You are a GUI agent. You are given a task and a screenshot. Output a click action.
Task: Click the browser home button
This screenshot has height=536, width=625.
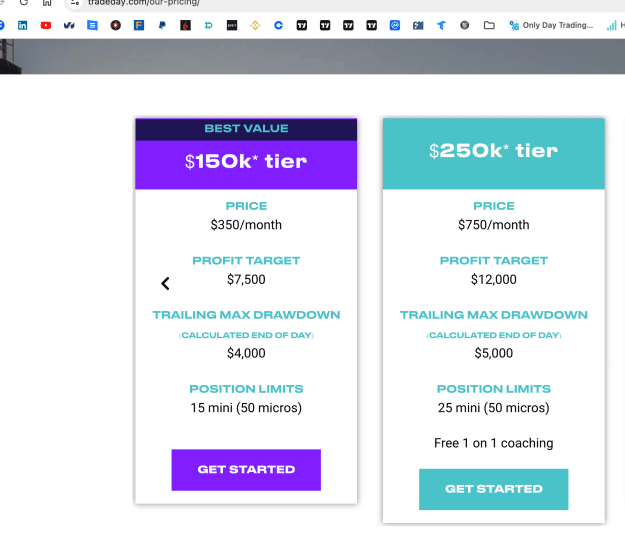tap(47, 2)
